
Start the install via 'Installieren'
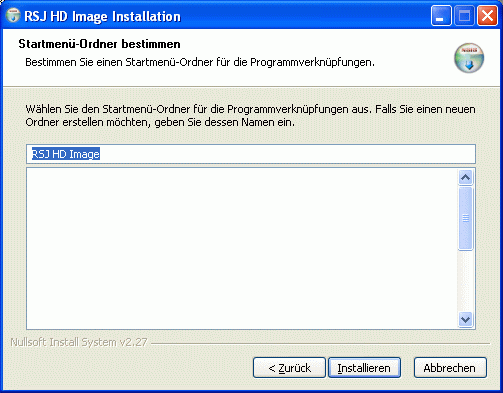tap(364, 368)
